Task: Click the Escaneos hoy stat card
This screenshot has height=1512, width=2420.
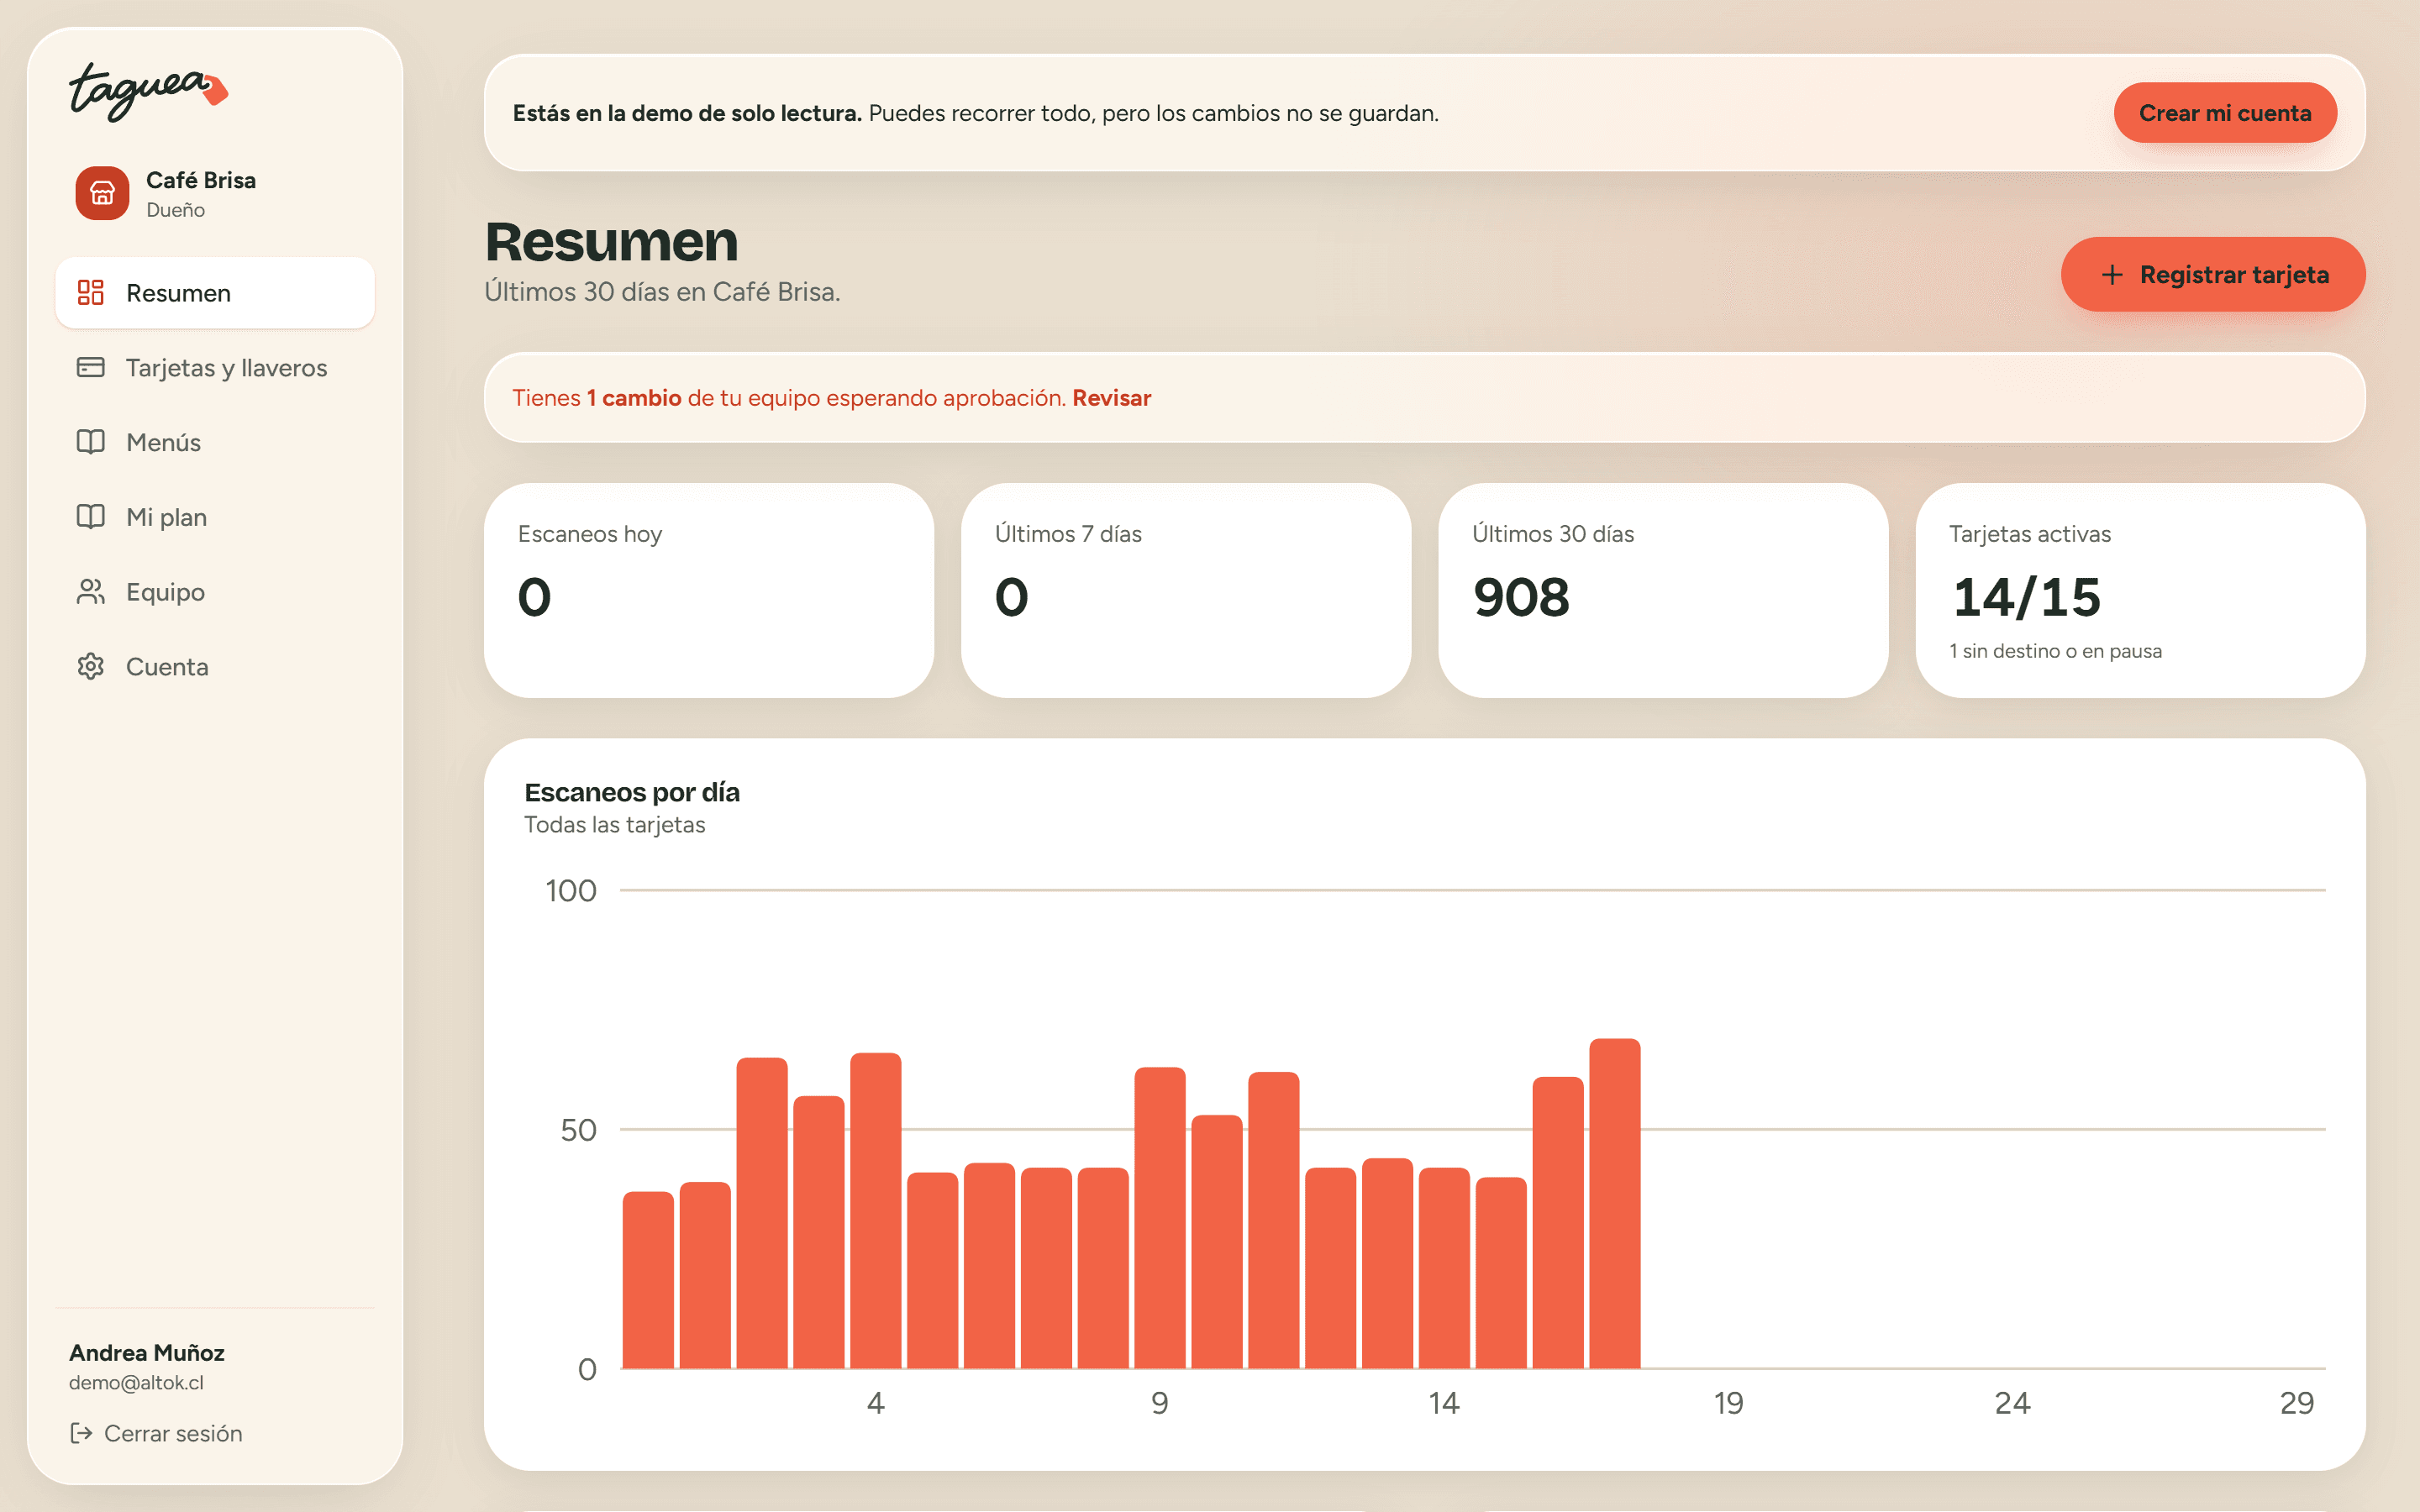Action: point(709,591)
